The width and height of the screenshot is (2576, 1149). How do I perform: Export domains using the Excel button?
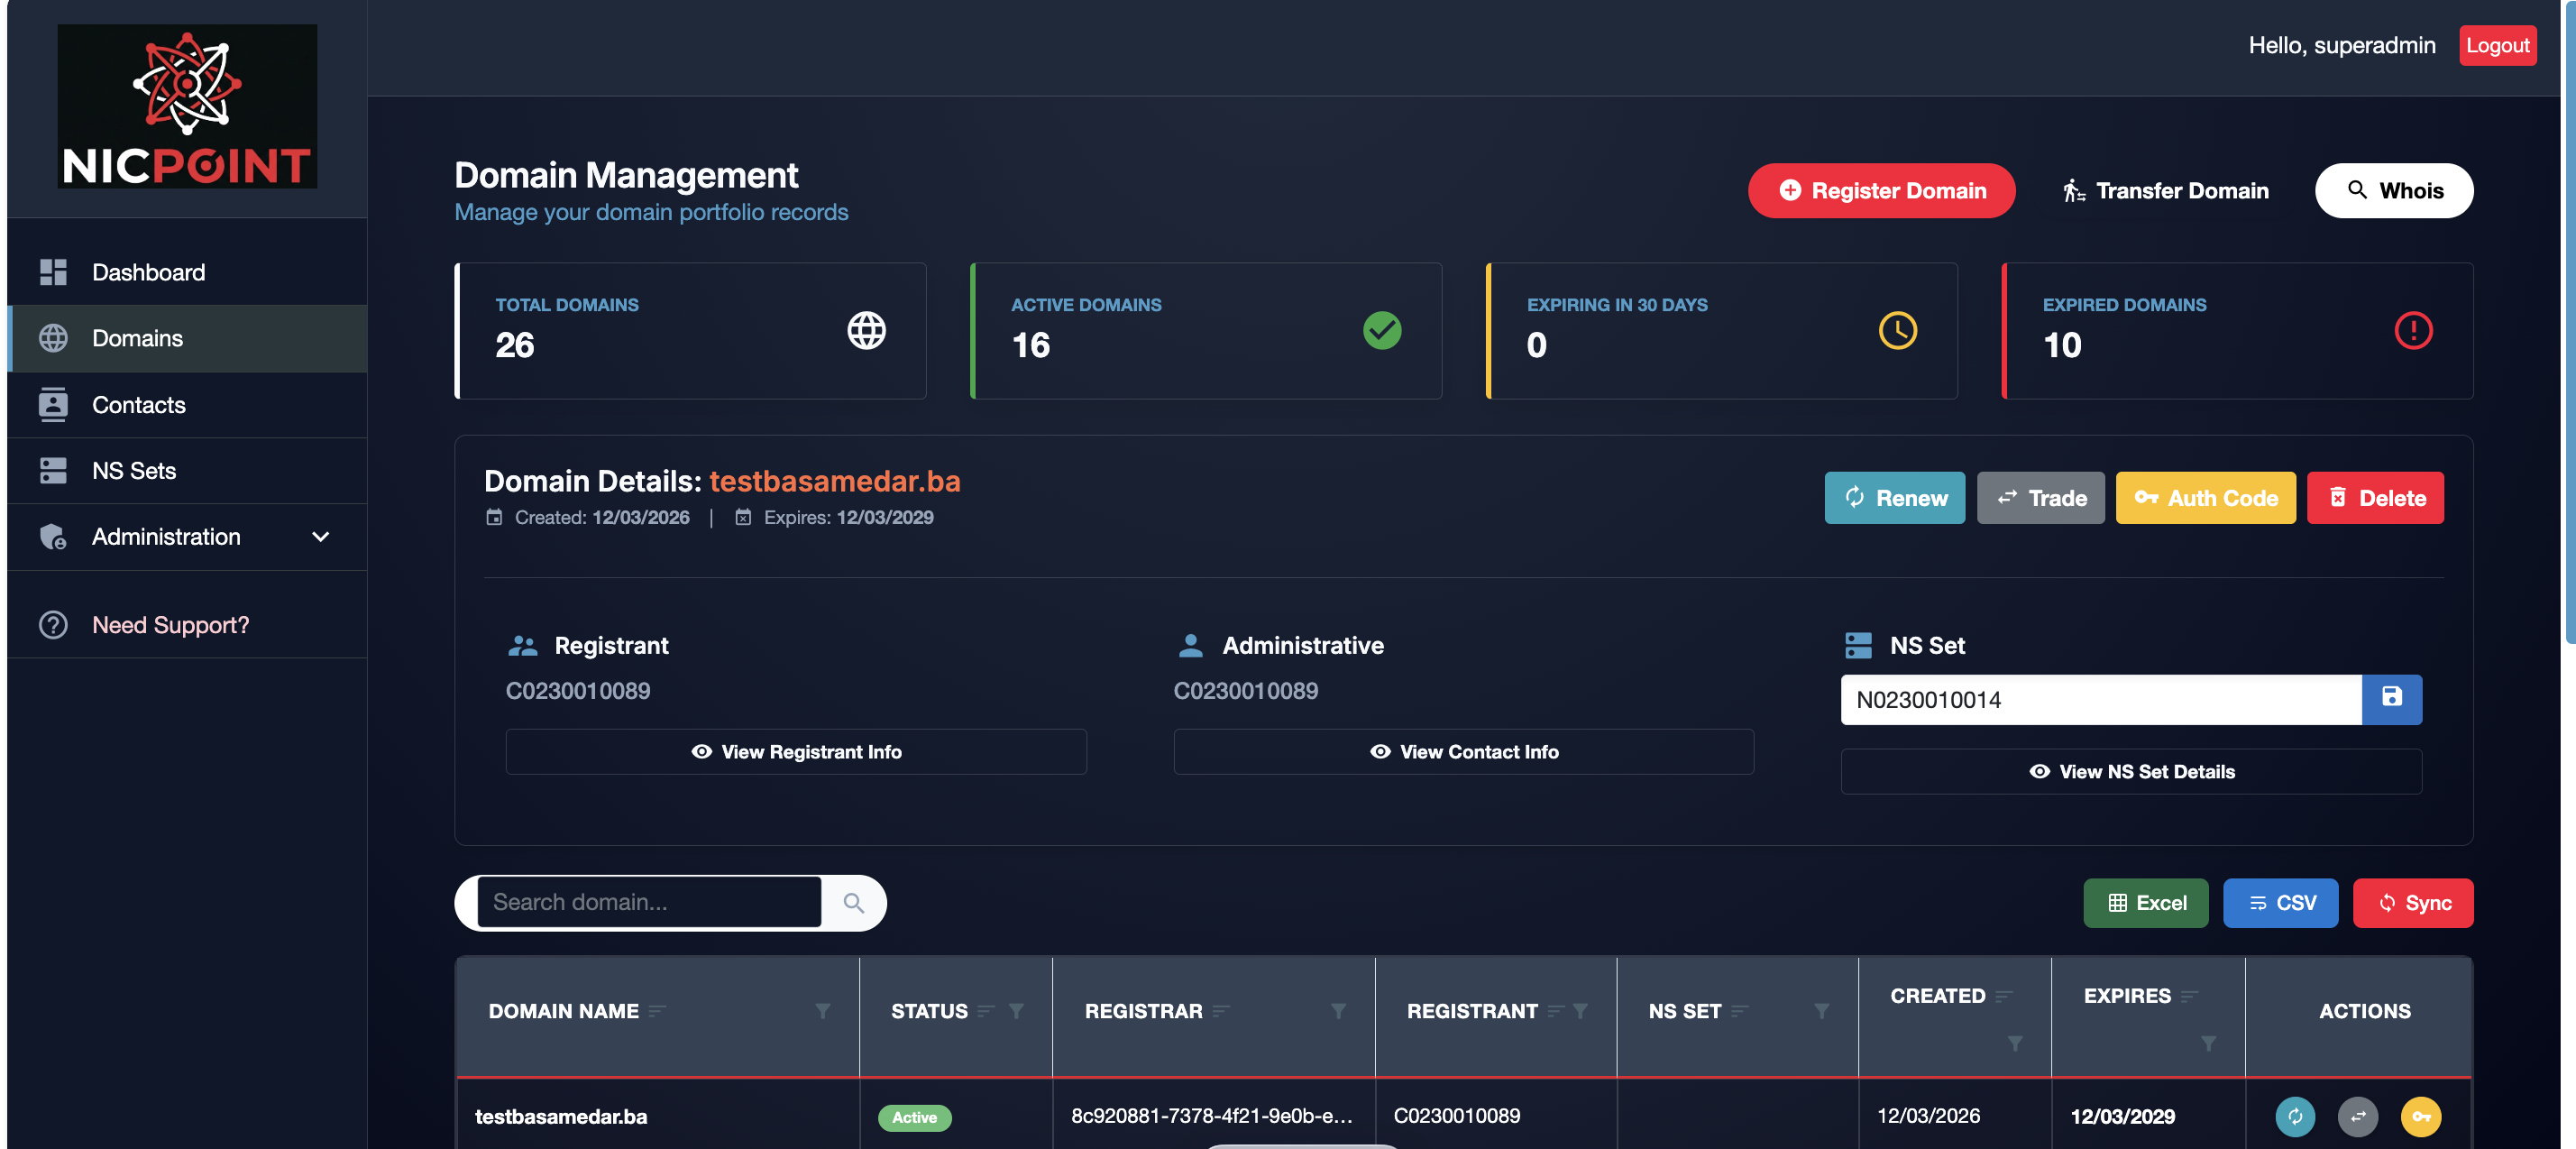point(2145,902)
